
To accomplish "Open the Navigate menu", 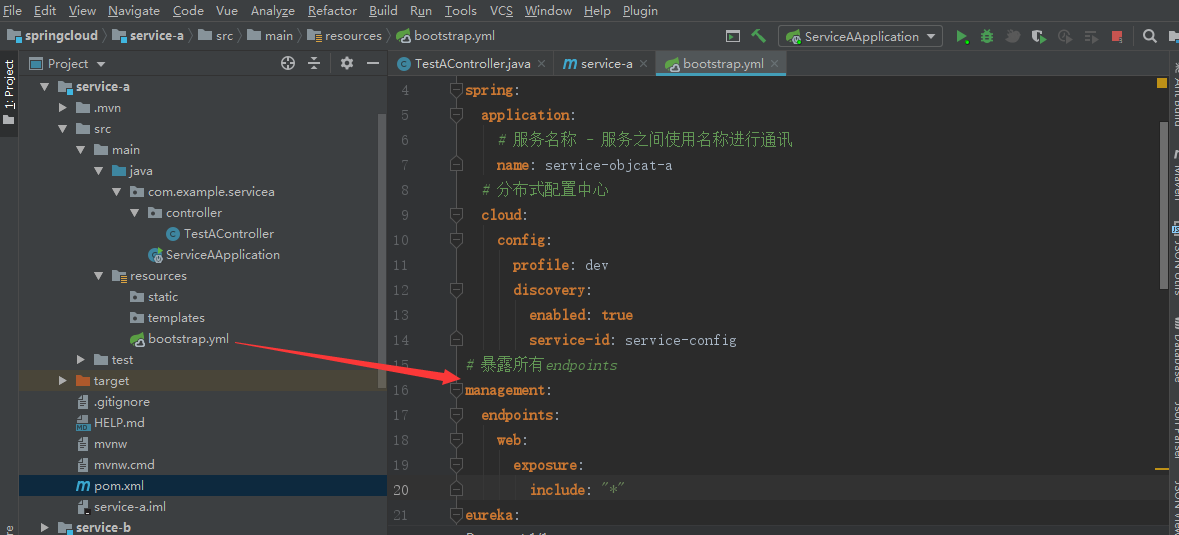I will click(x=134, y=11).
